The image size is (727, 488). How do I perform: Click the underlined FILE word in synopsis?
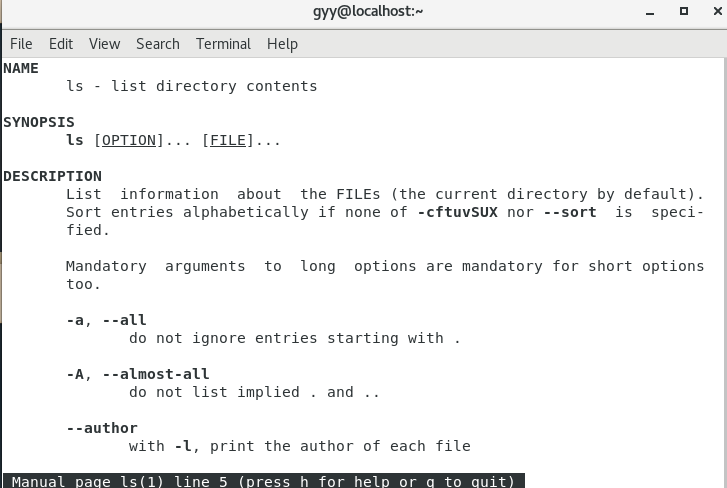(x=228, y=140)
